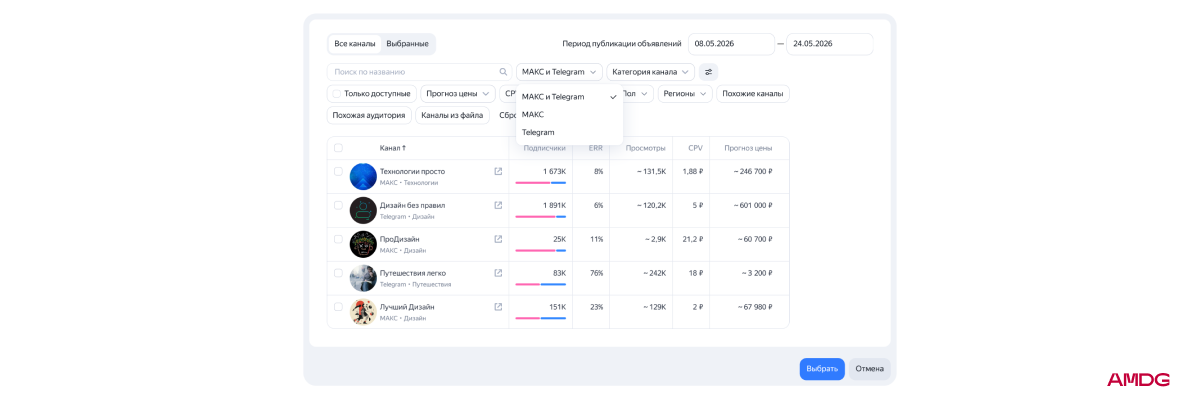Check the ПроДизайн row checkbox
Screen dimensions: 1200x400
tap(338, 239)
